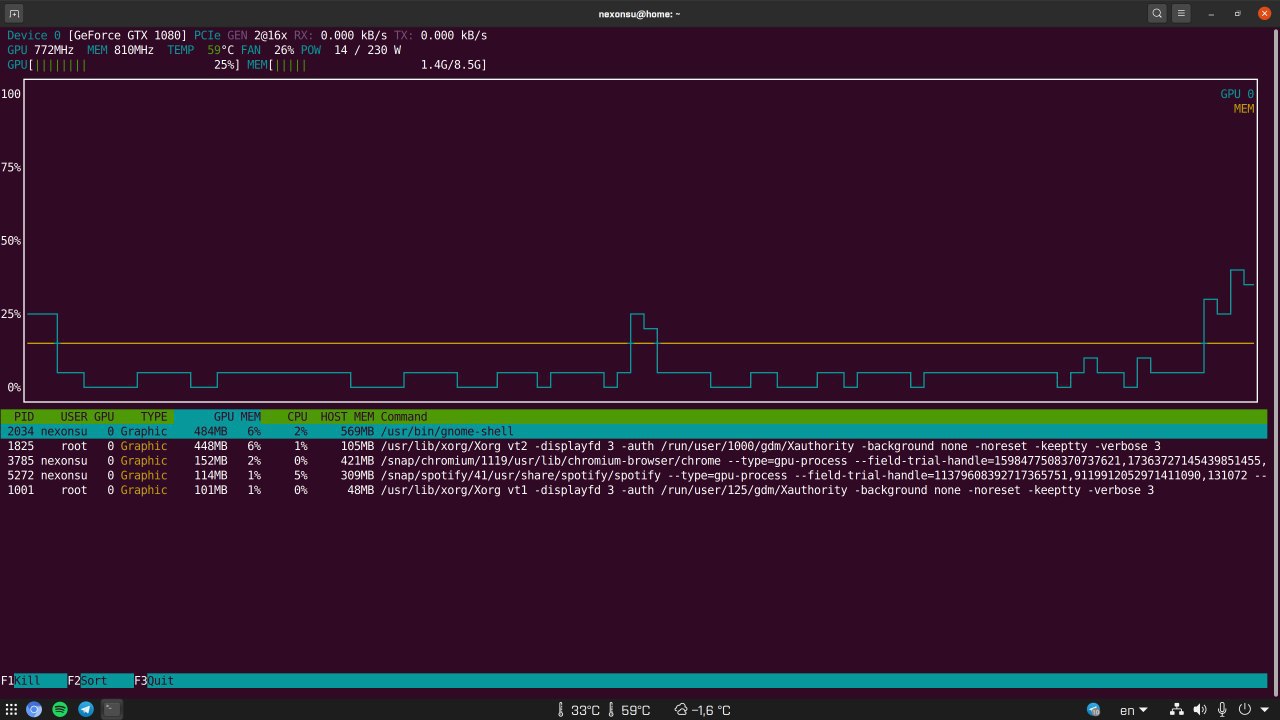
Task: Open Spotify from the taskbar
Action: (60, 709)
